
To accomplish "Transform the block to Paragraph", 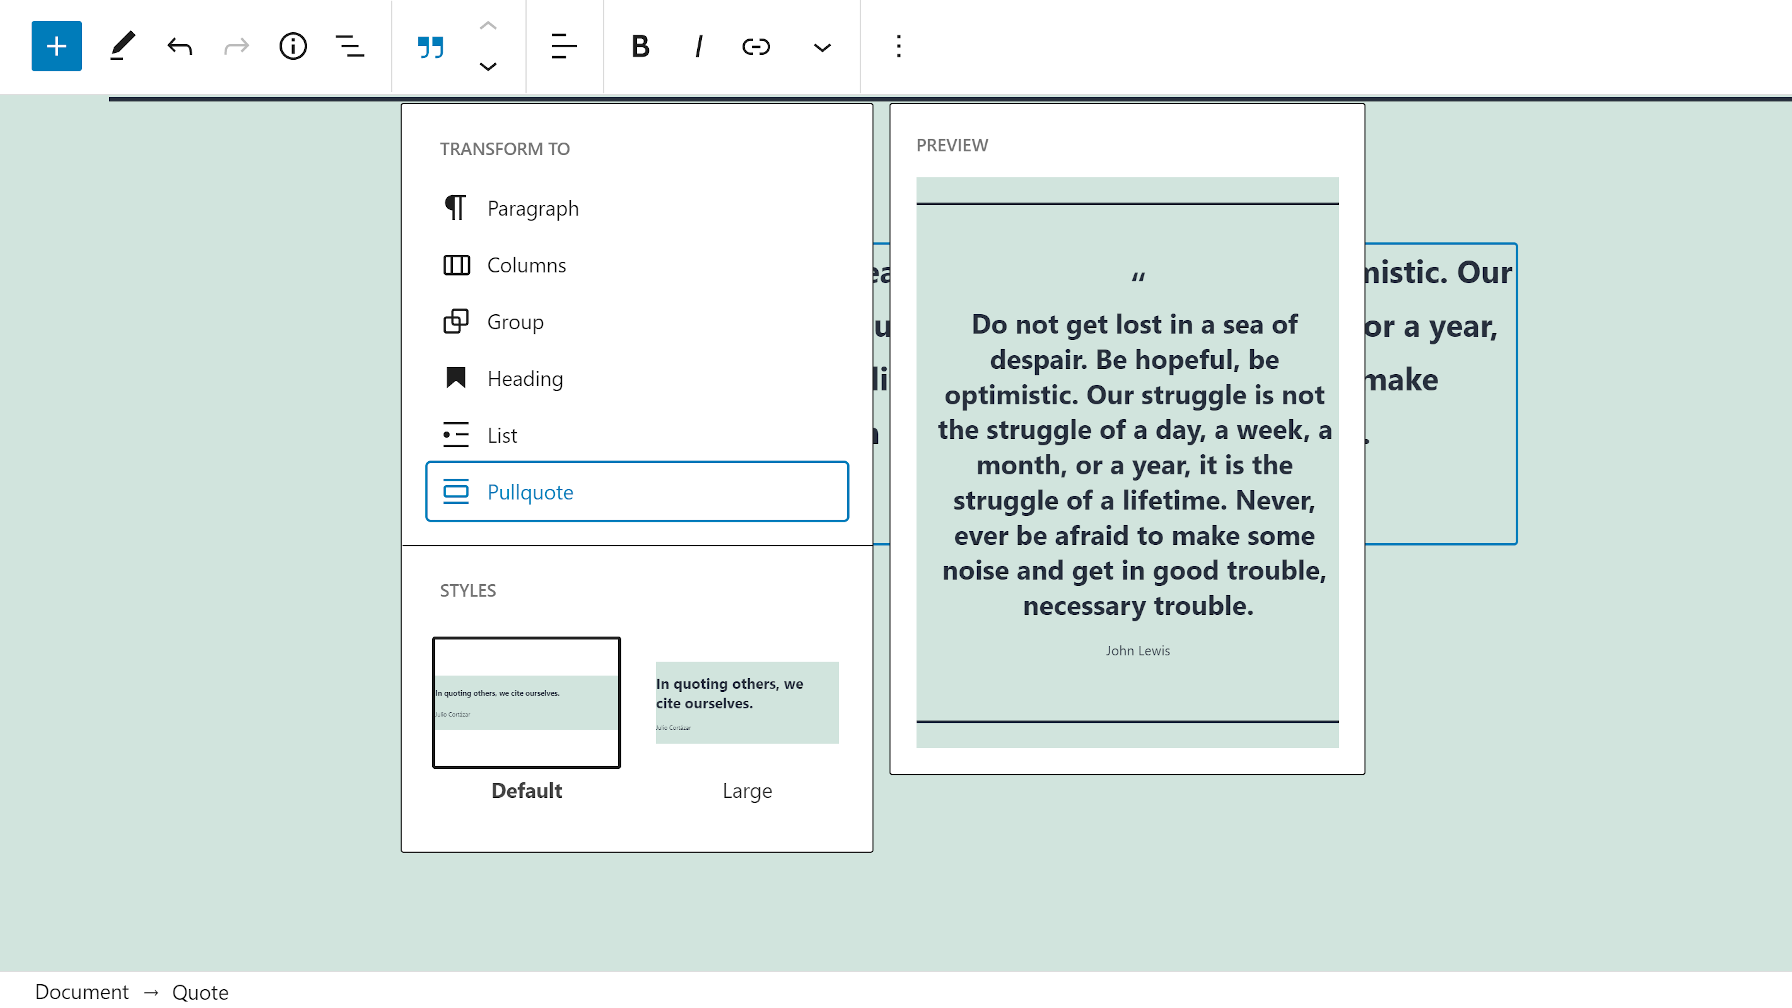I will click(532, 208).
